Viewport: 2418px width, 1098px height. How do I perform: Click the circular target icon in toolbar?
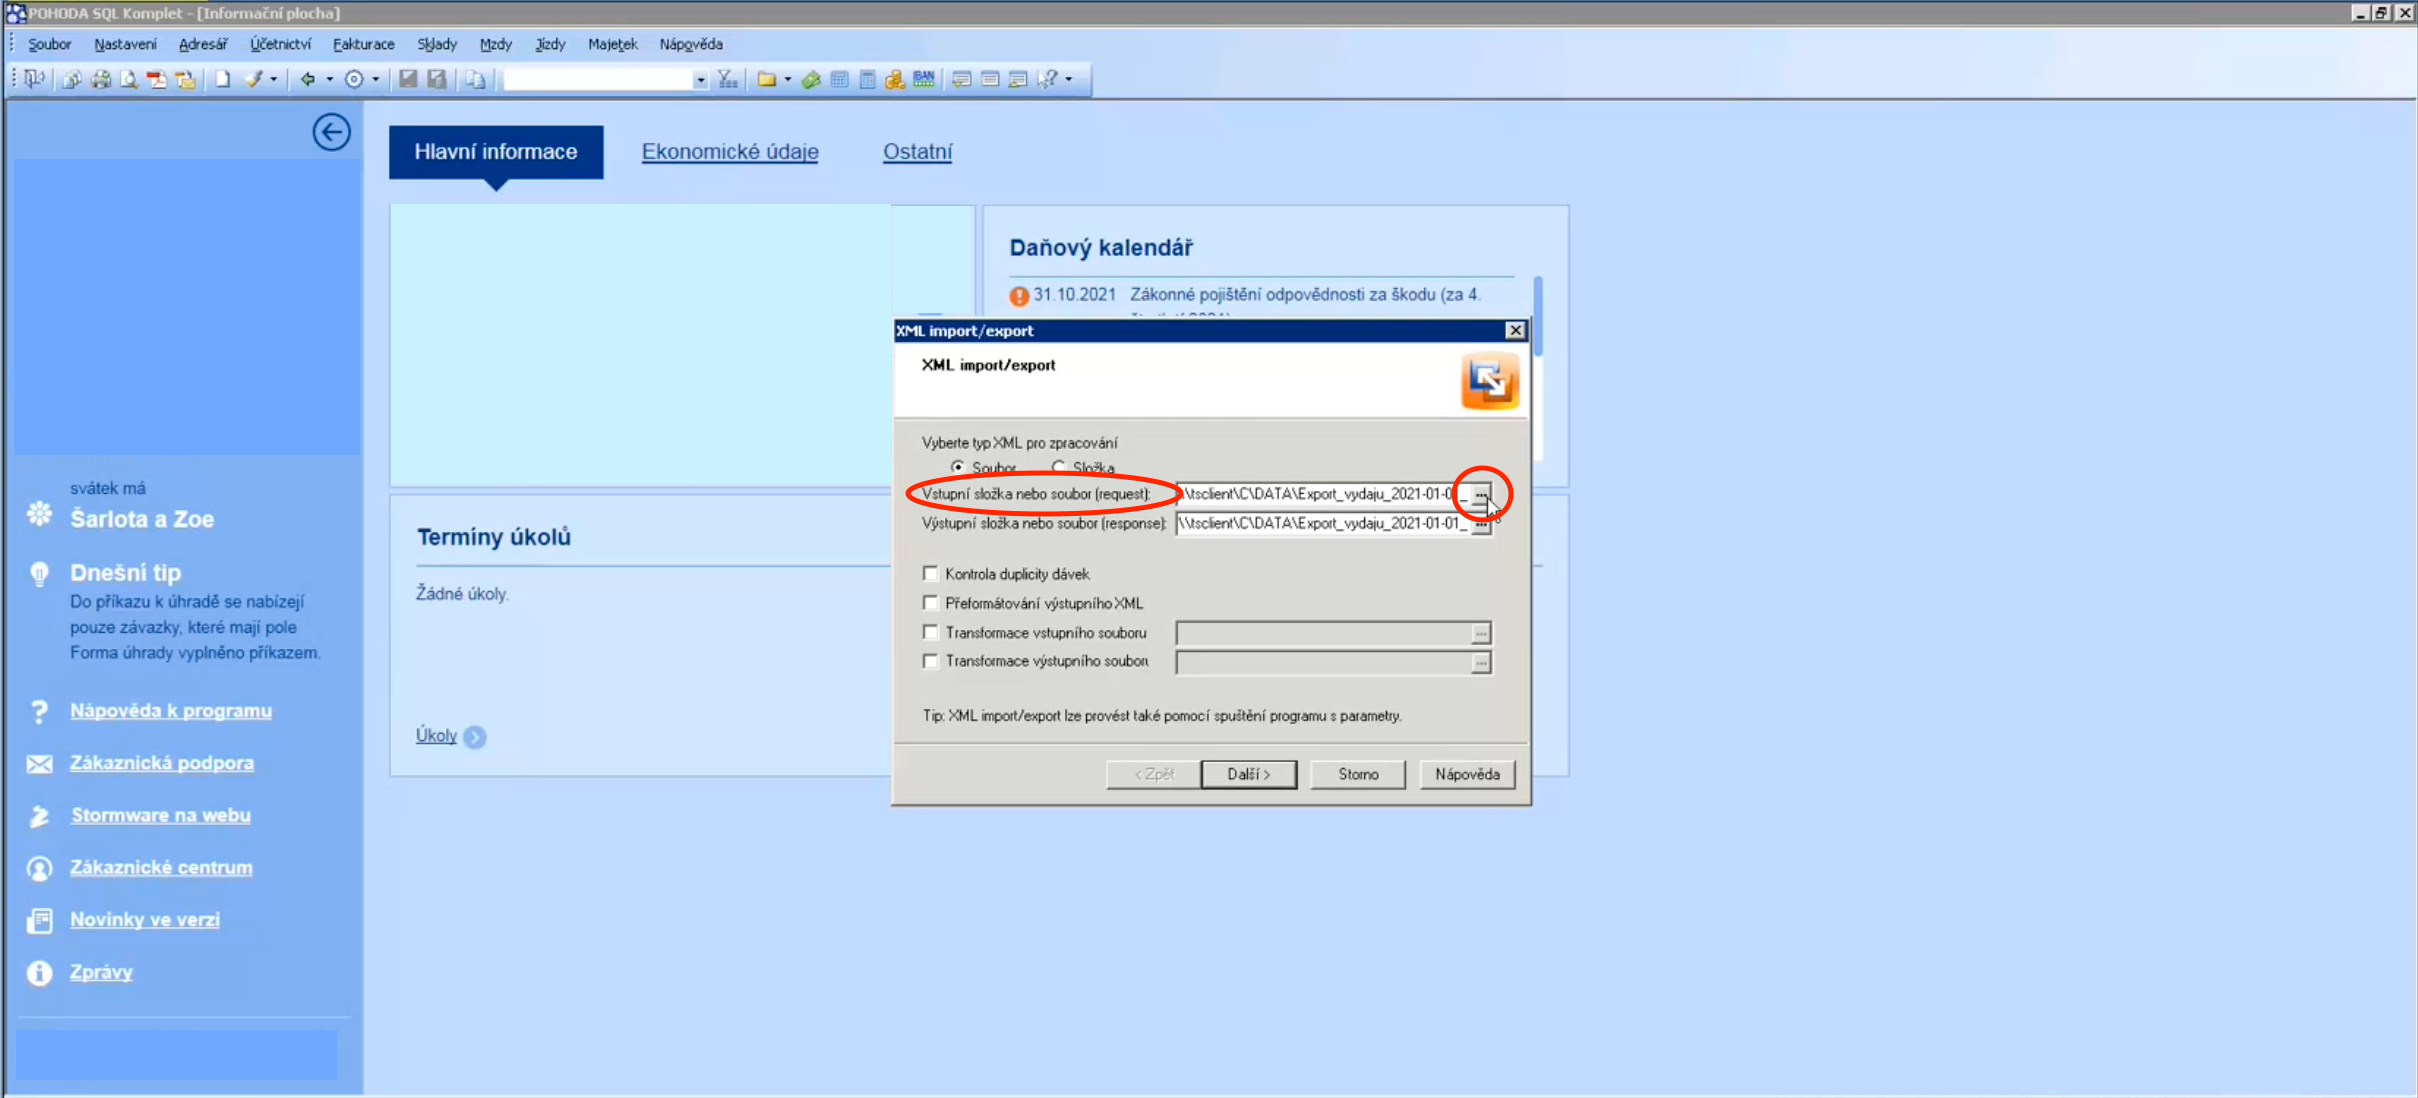tap(354, 79)
